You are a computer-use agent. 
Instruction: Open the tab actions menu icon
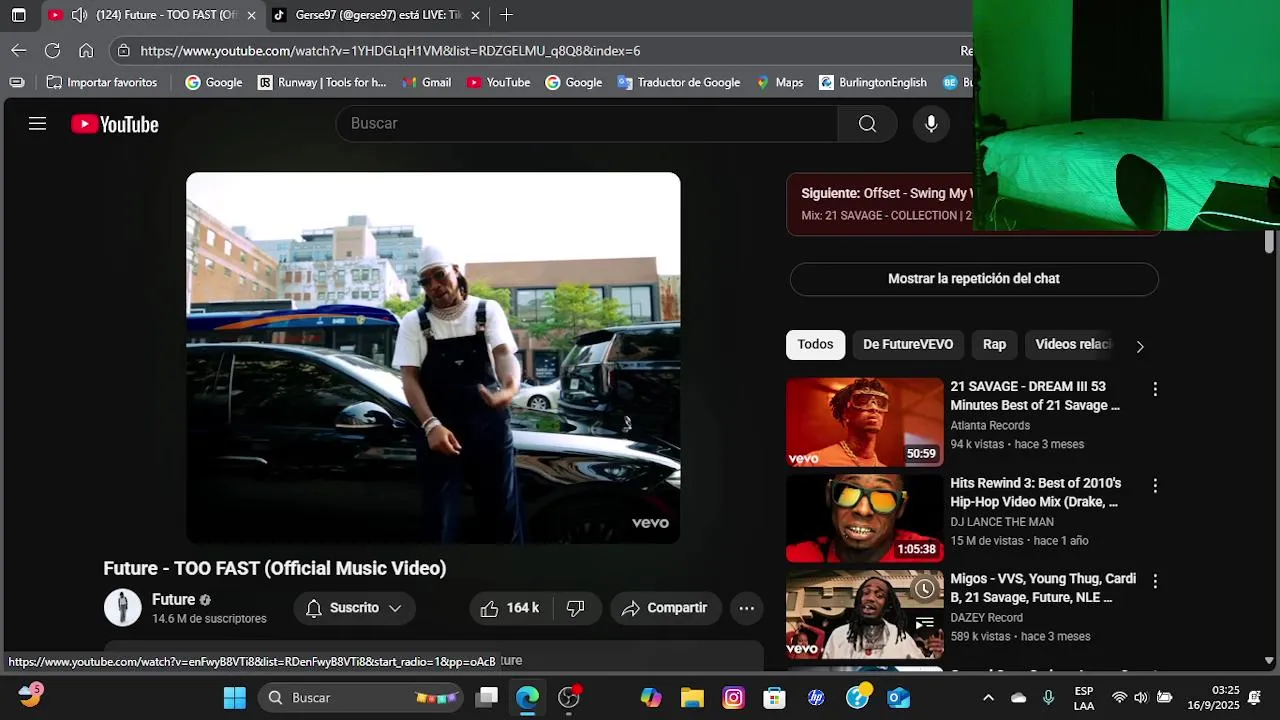click(18, 15)
